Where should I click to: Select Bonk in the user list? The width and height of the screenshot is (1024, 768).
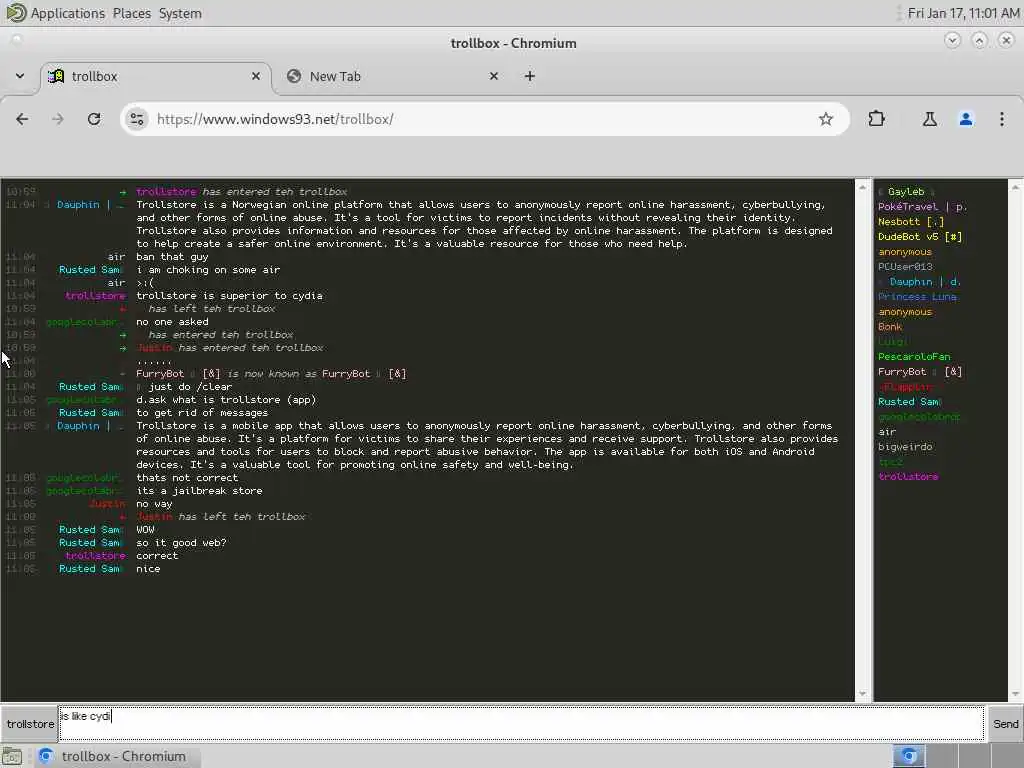(x=889, y=327)
